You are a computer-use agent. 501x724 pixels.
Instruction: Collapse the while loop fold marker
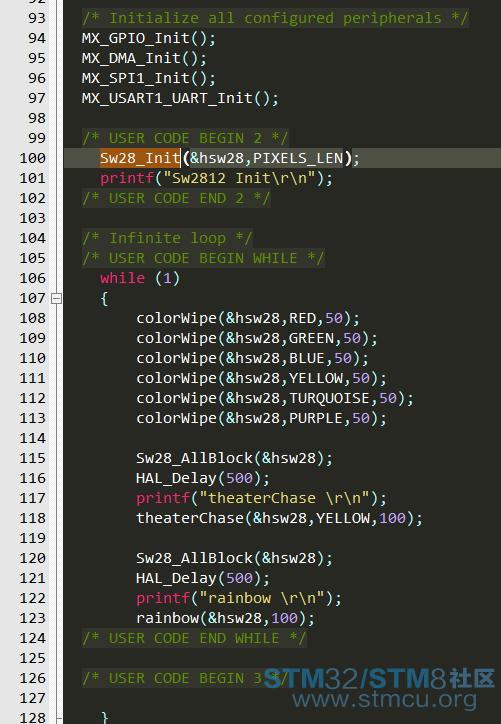pyautogui.click(x=56, y=299)
